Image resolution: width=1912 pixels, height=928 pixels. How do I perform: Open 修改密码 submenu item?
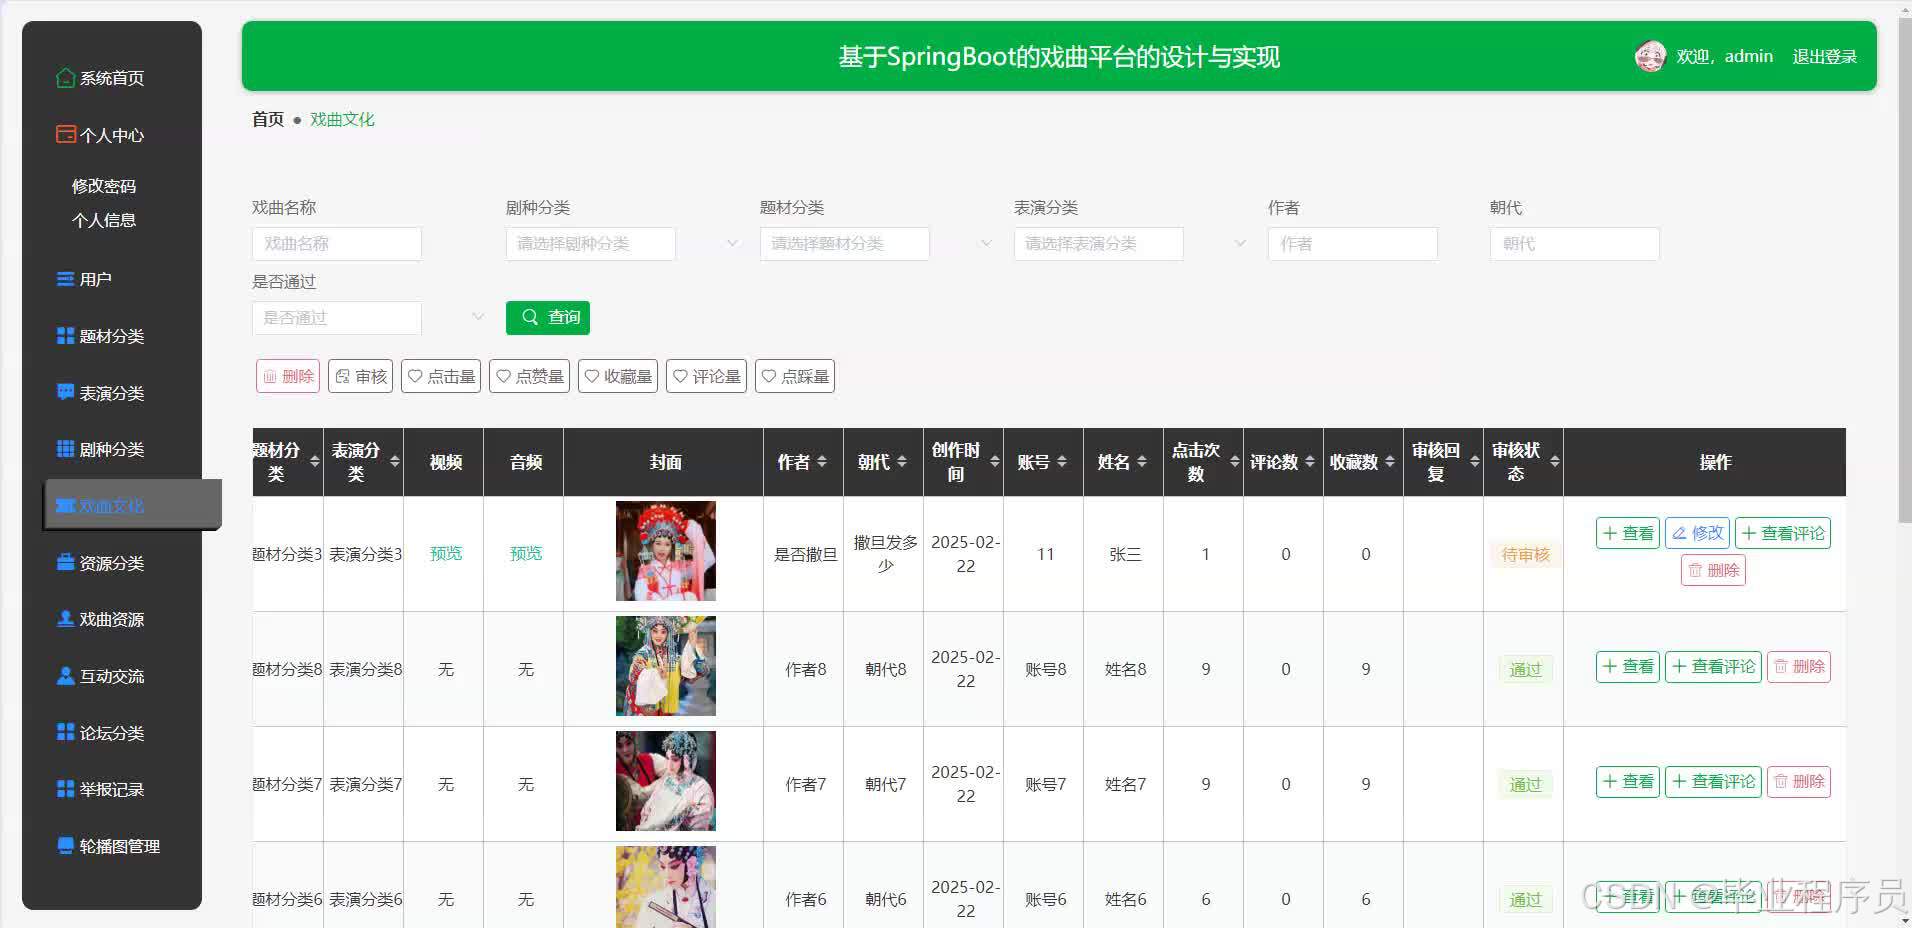(x=104, y=186)
